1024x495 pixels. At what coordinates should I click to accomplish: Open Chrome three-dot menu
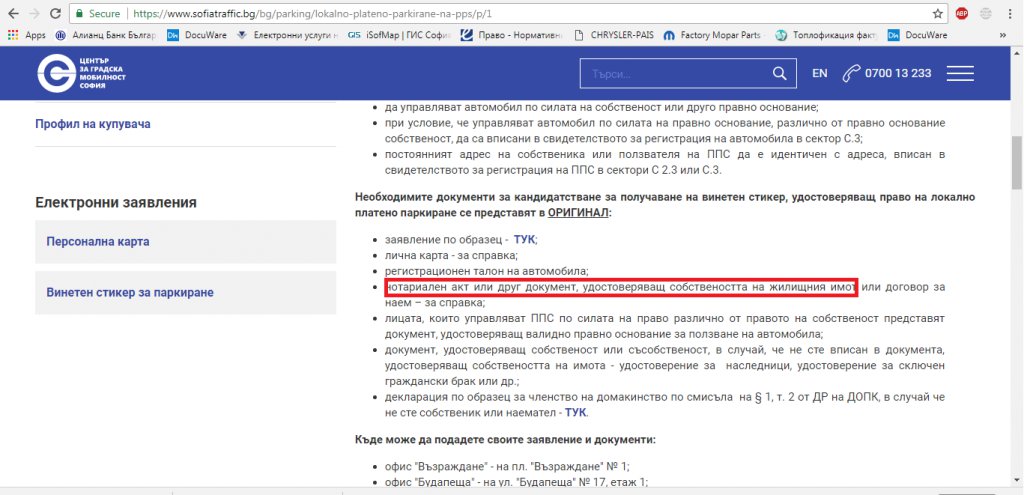[1010, 13]
